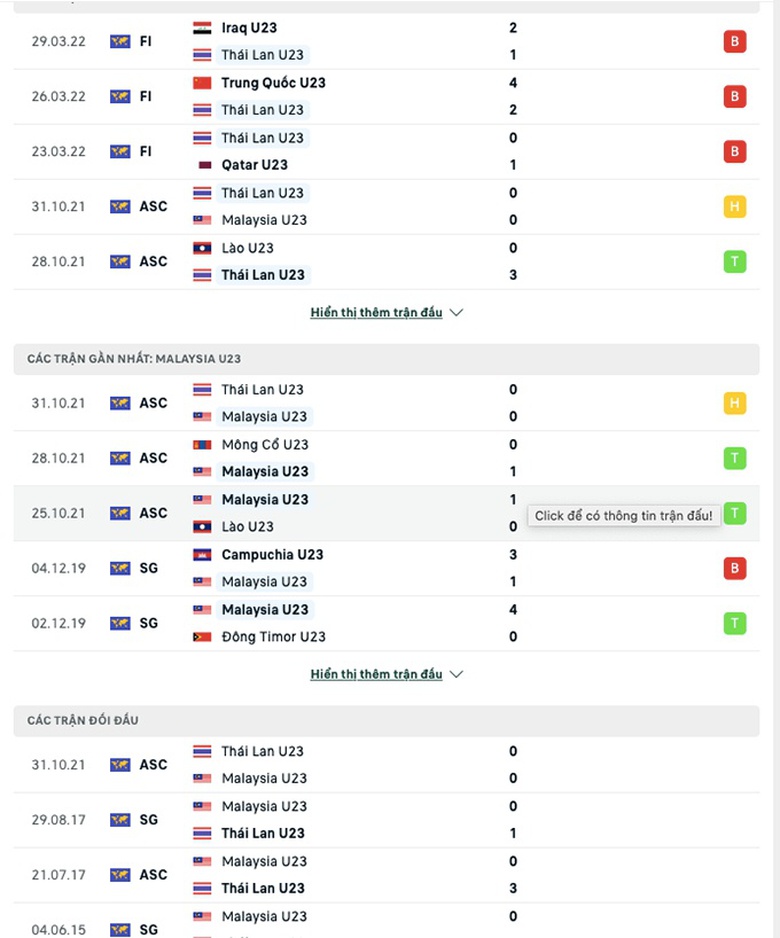Viewport: 780px width, 938px height.
Task: Click green T badge for Lào vs Thái Lan
Action: pos(735,262)
